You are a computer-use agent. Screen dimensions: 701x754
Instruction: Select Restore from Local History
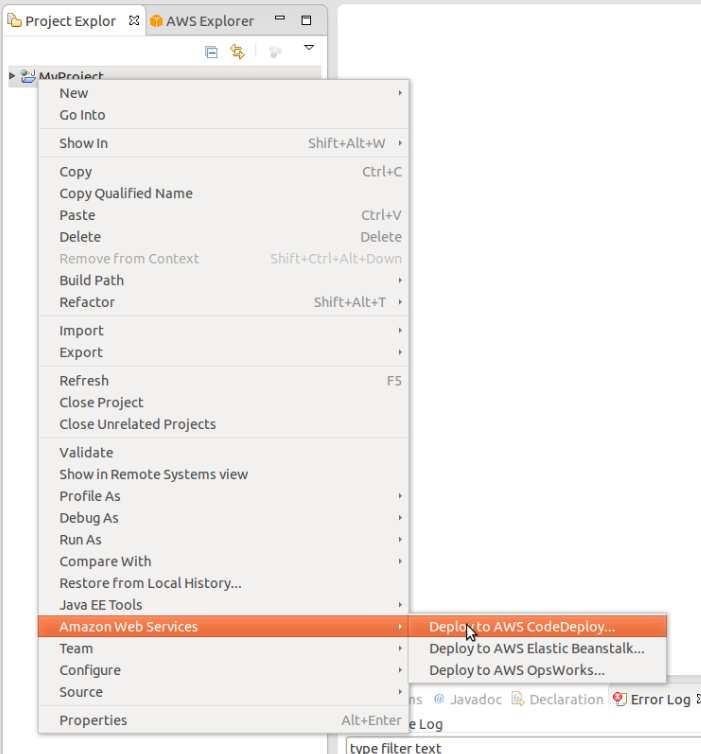coord(224,583)
